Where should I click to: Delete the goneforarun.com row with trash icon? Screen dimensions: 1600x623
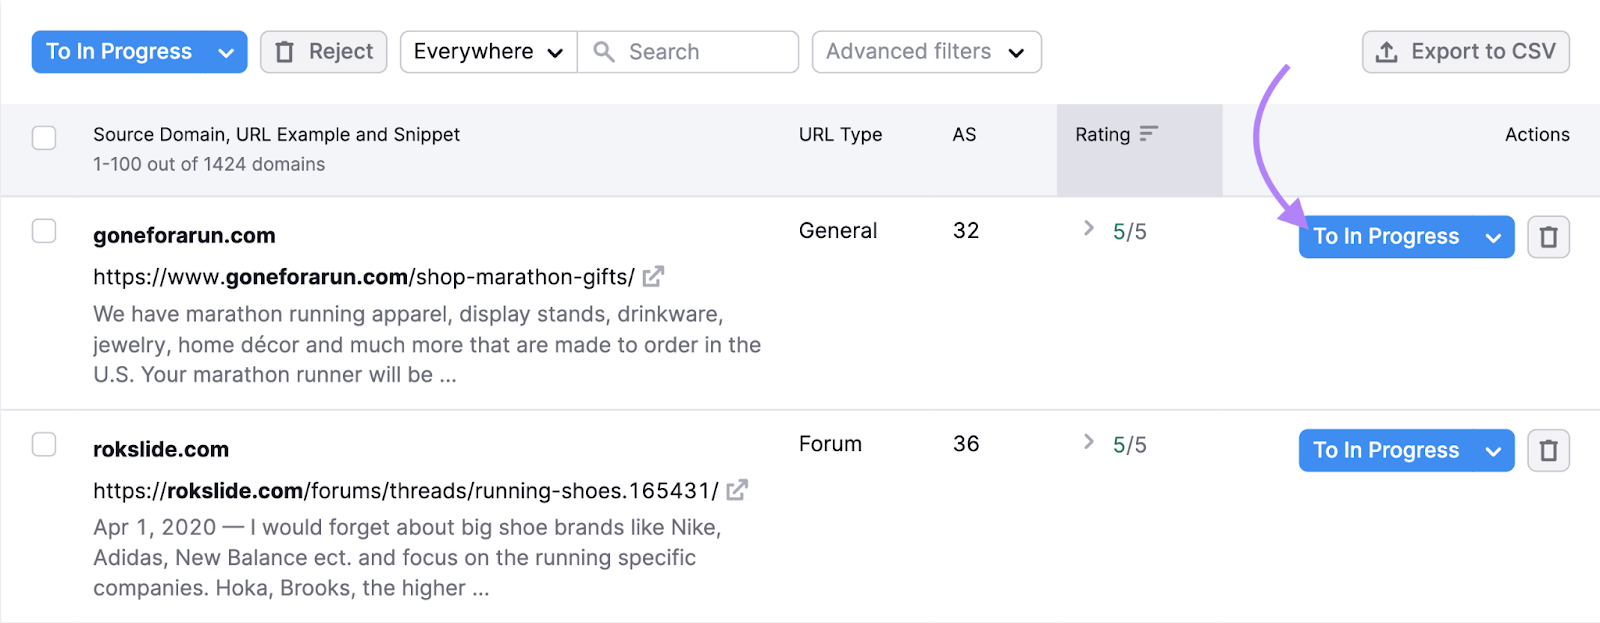pos(1548,237)
